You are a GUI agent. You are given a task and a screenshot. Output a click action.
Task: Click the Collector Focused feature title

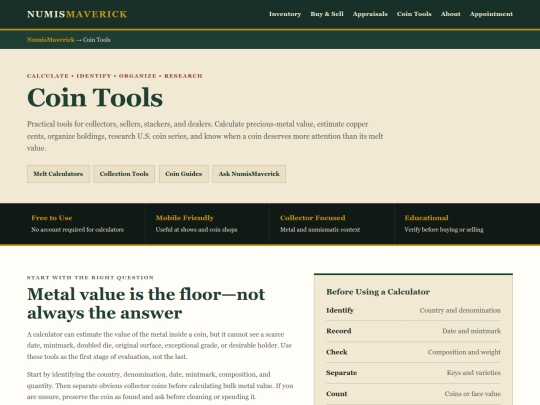tap(312, 218)
